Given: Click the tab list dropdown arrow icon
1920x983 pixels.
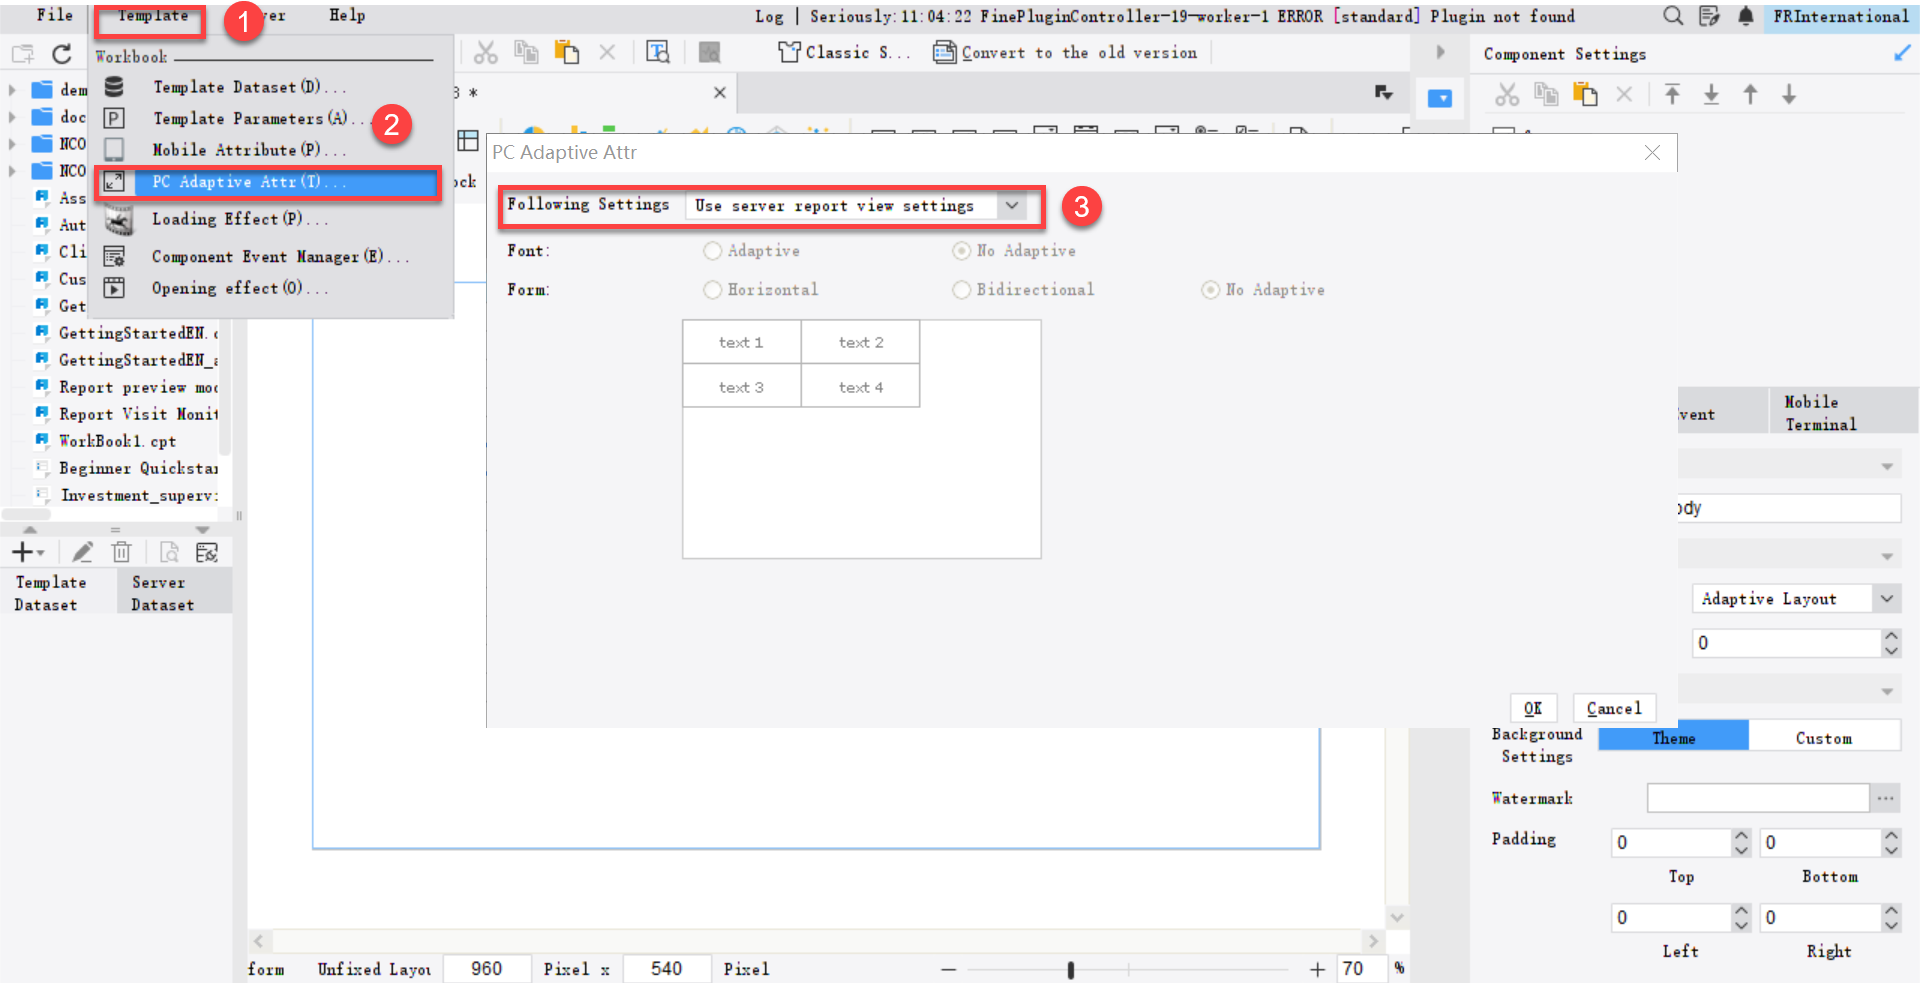Looking at the screenshot, I should [x=1384, y=93].
